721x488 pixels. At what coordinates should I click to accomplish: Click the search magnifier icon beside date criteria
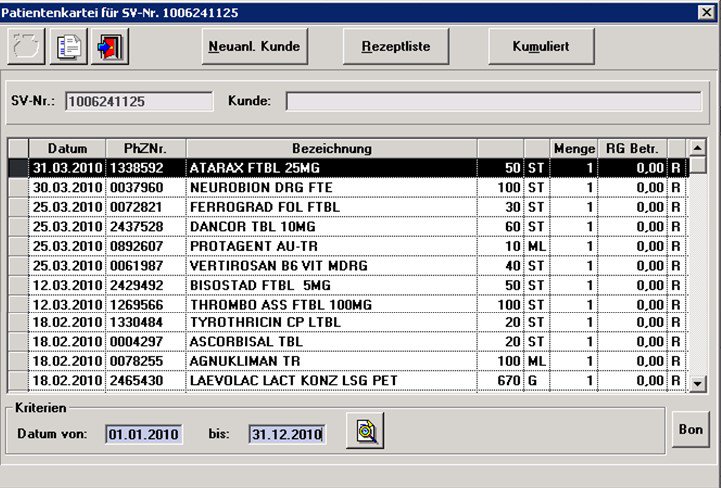[x=365, y=431]
